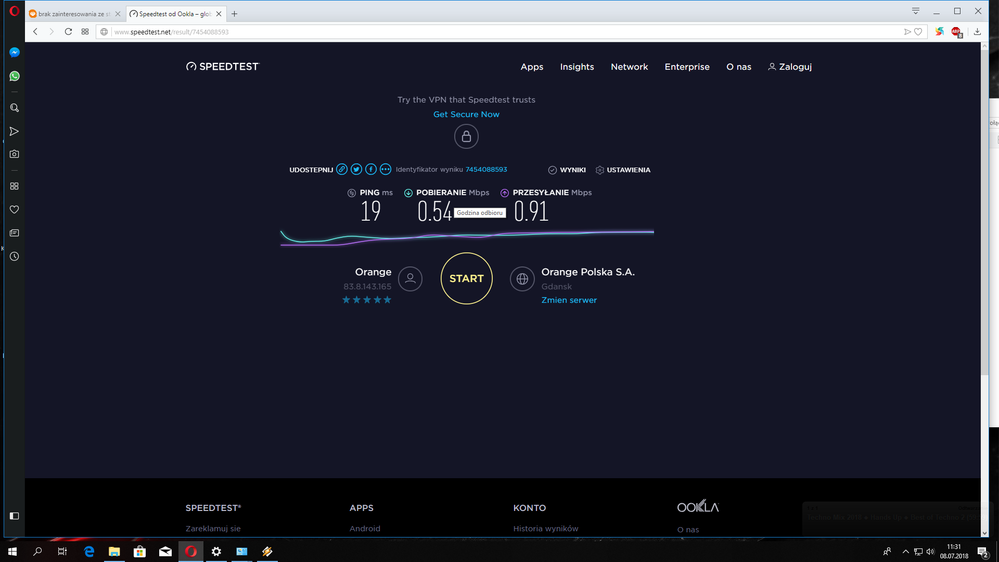Screen dimensions: 999x562
Task: Go back to previous page
Action: [x=35, y=32]
